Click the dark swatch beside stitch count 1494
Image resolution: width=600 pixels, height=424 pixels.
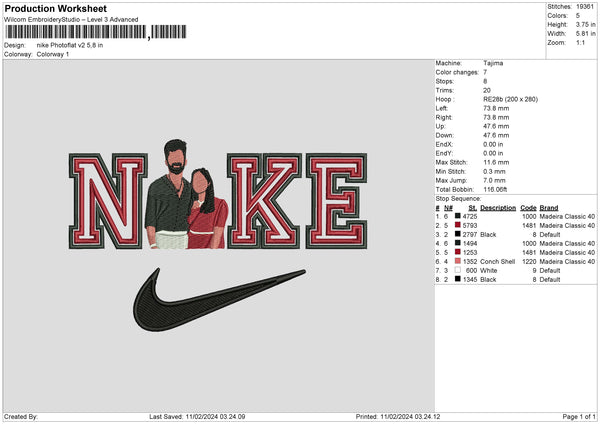(458, 243)
